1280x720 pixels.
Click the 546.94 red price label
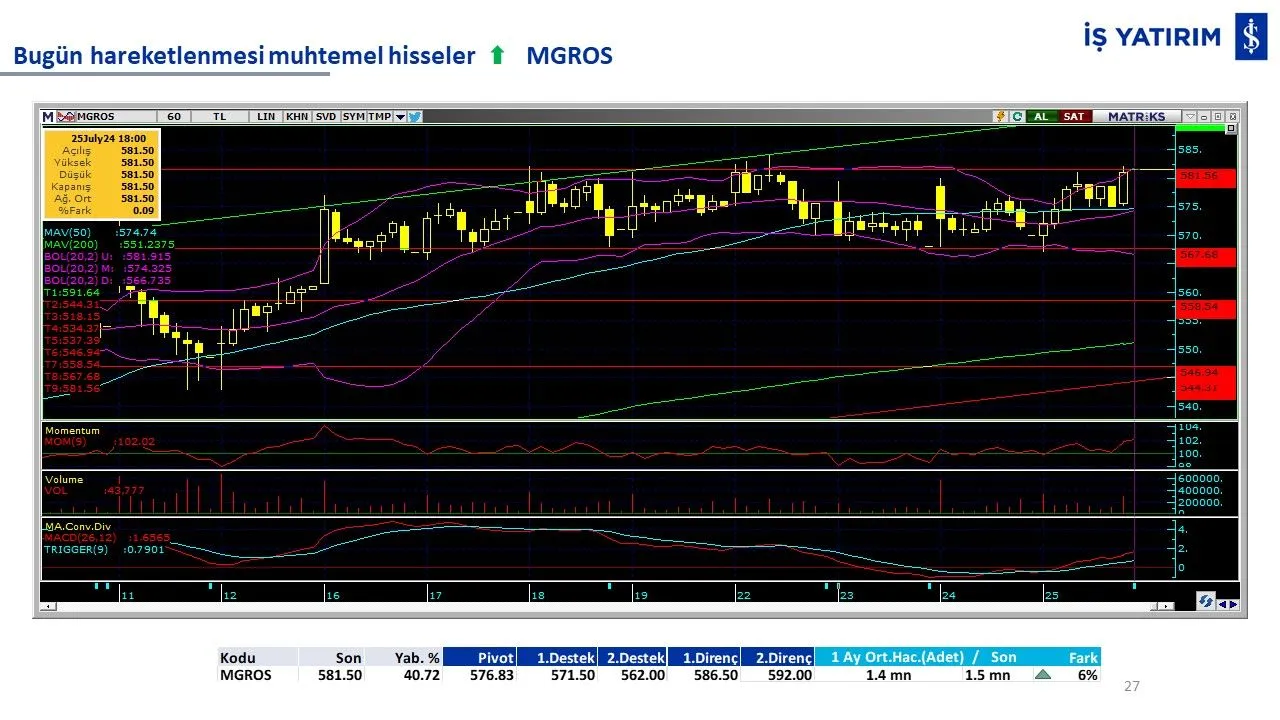point(1206,372)
